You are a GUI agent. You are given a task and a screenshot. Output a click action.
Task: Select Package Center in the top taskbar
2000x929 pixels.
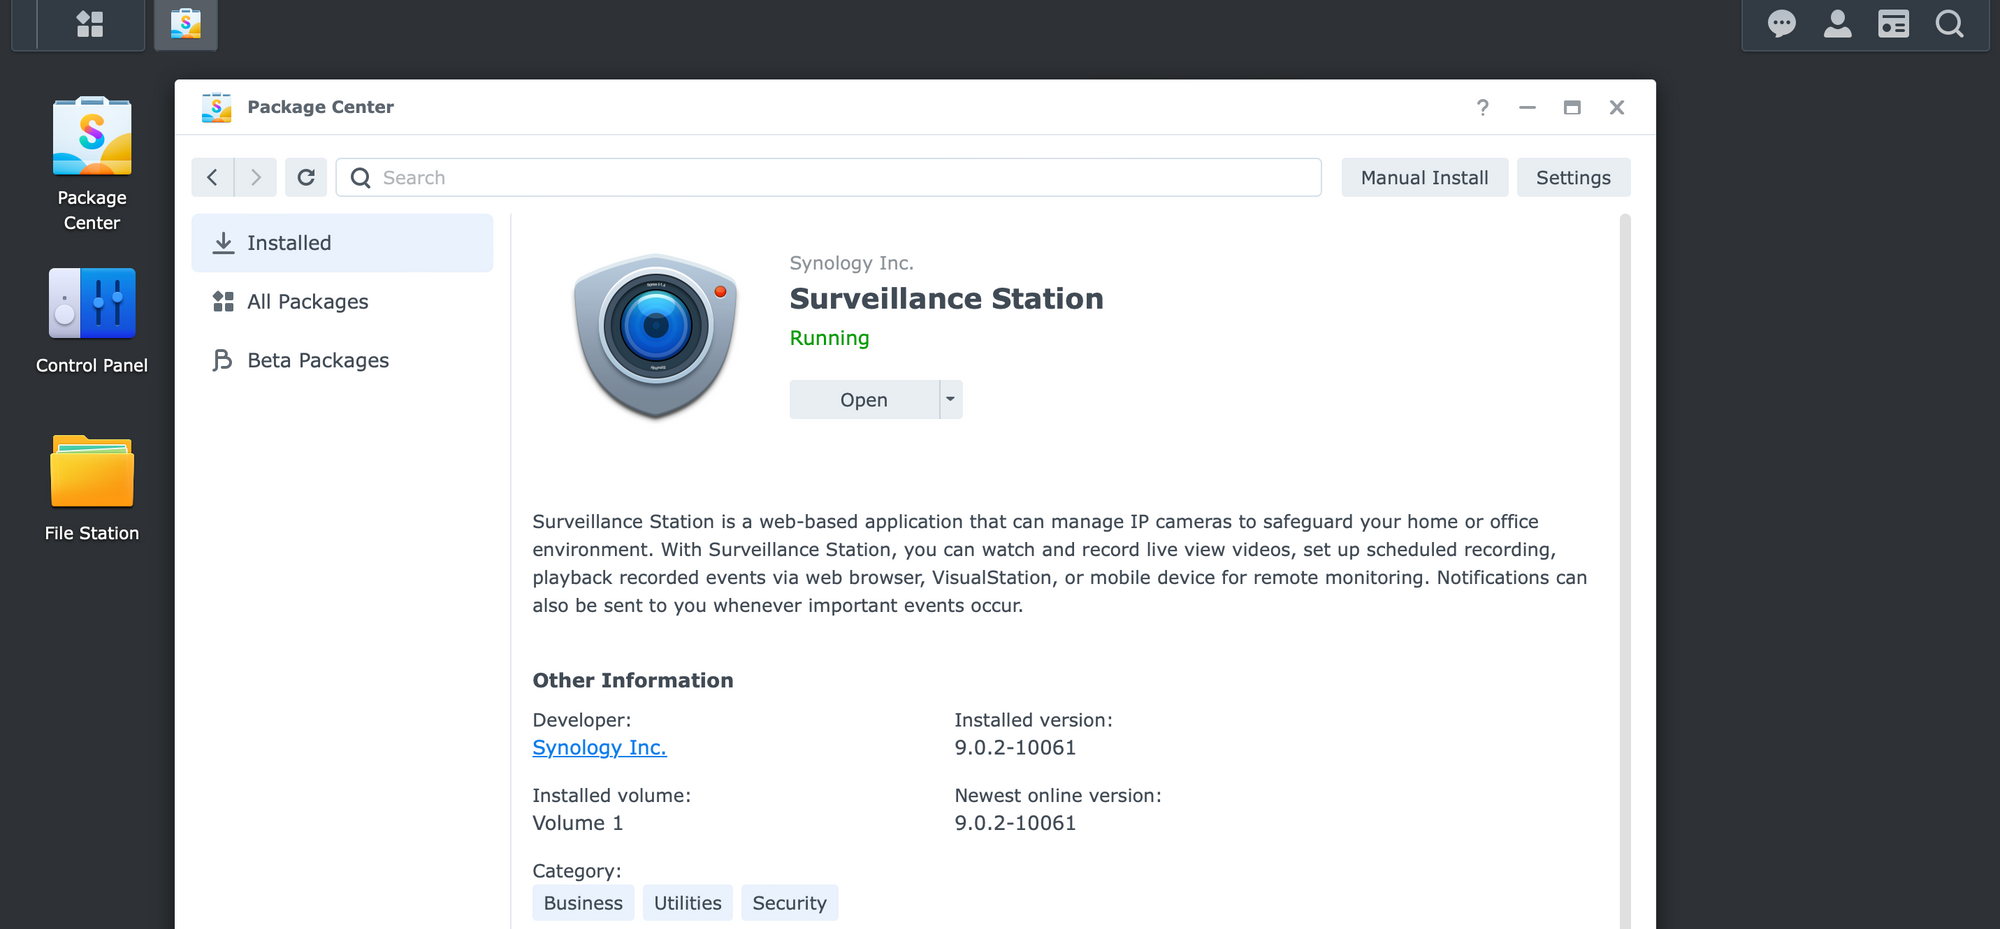(186, 24)
